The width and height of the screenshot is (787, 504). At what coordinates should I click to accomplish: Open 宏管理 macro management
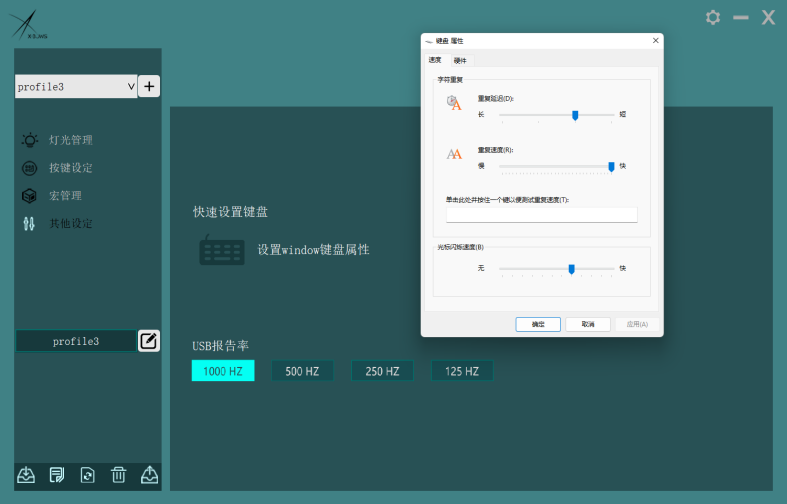click(x=65, y=196)
